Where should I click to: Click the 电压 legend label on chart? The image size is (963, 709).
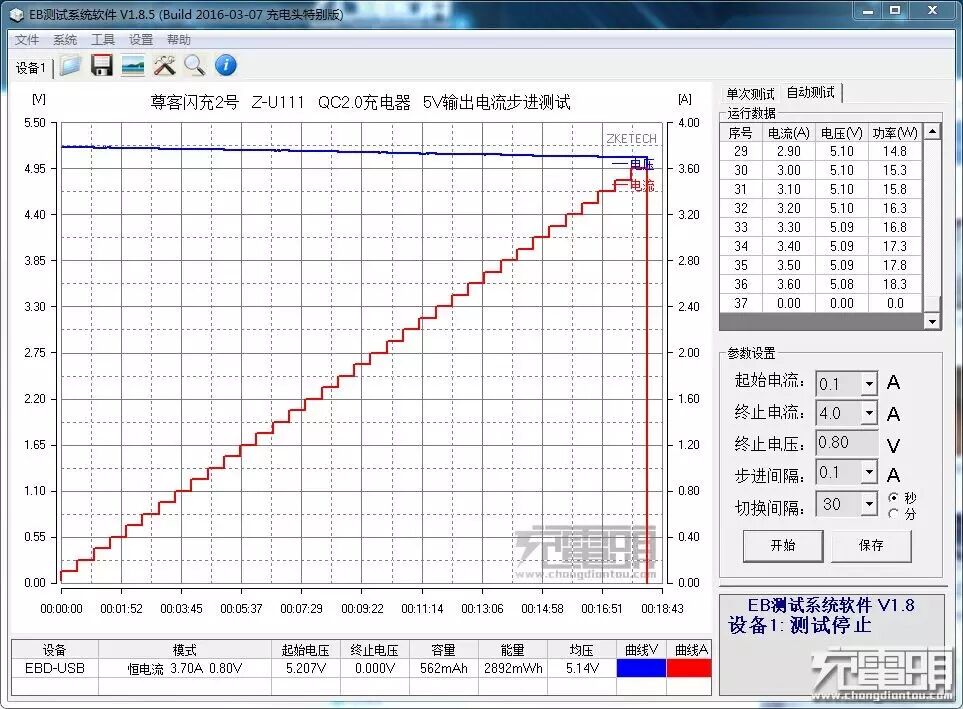[x=642, y=164]
